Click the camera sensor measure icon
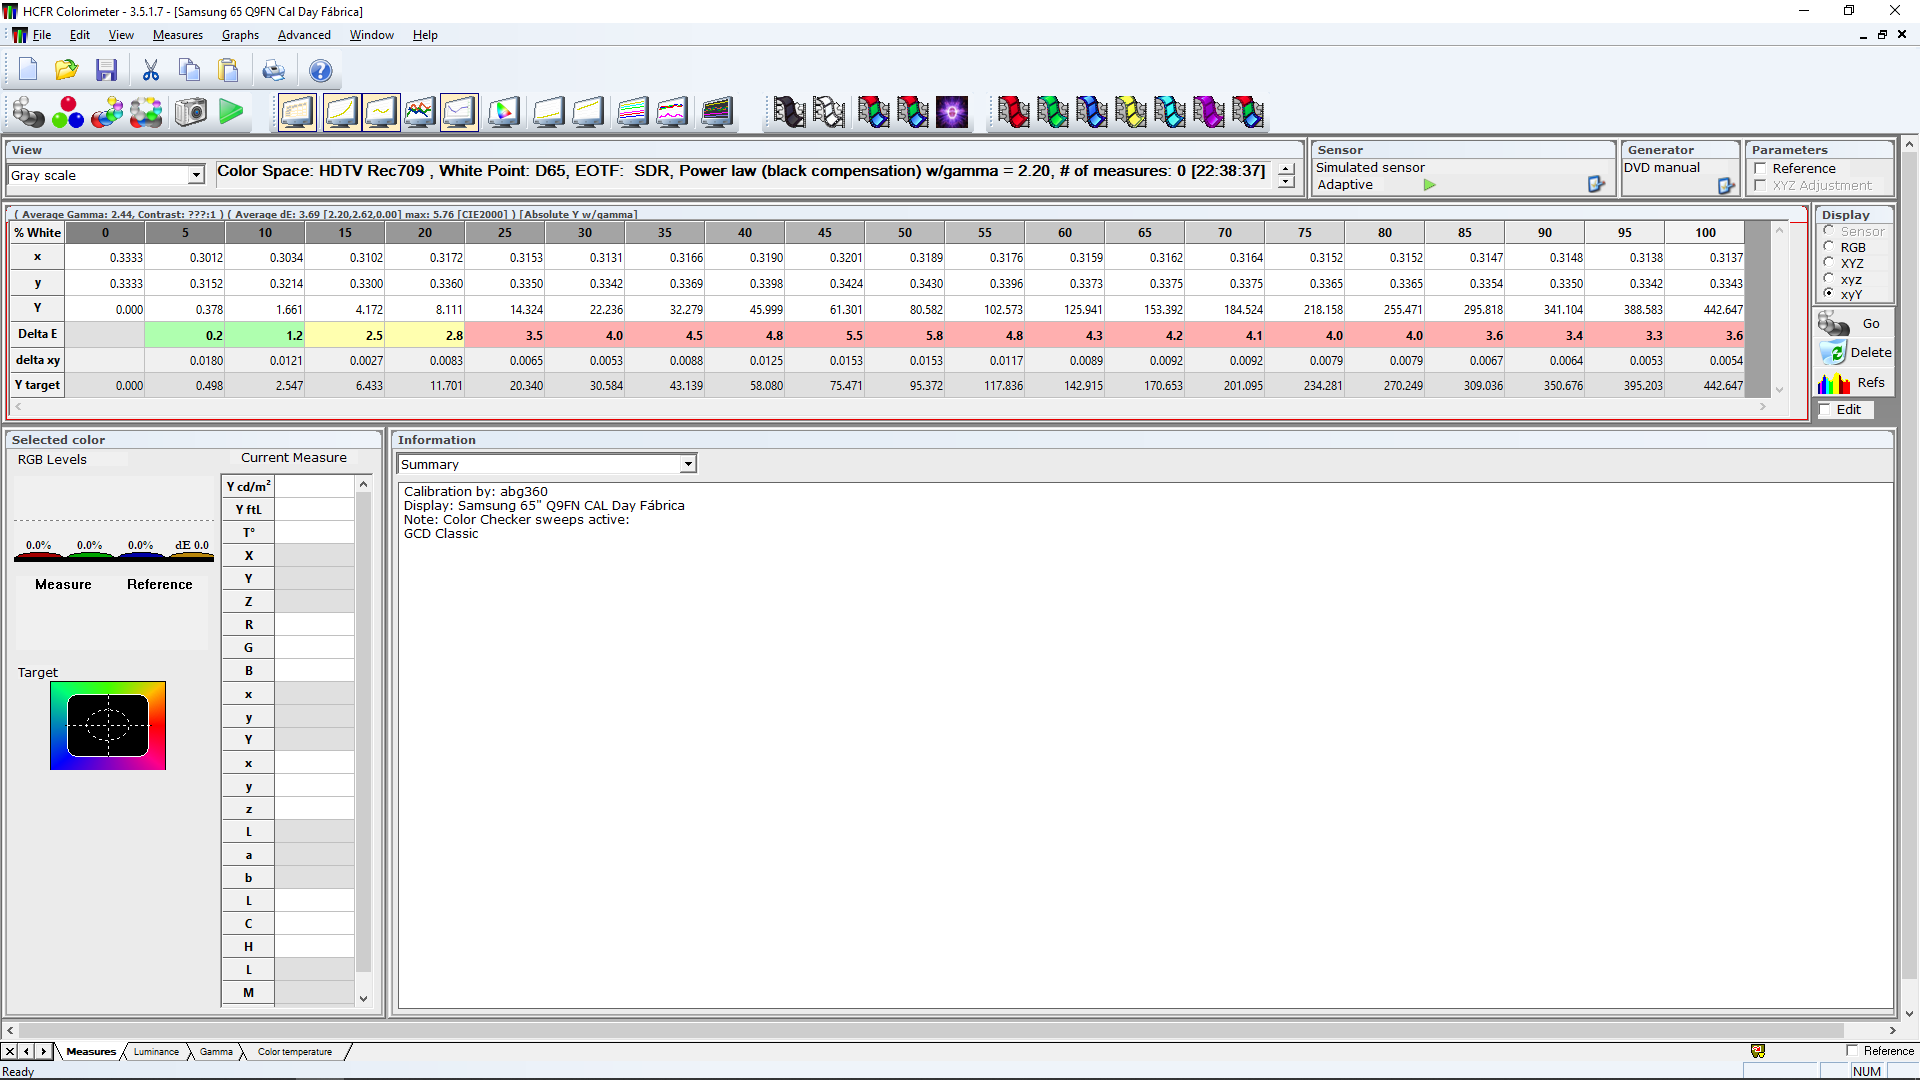 (190, 112)
